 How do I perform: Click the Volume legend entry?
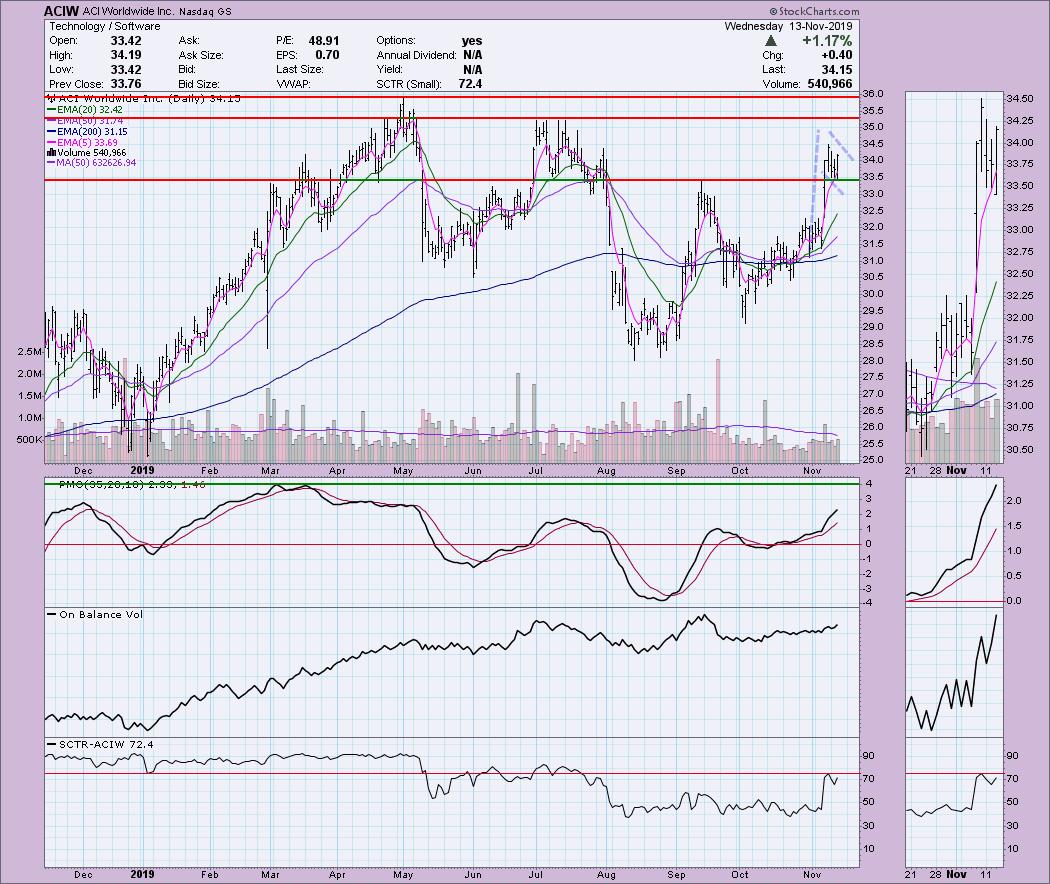(x=92, y=152)
